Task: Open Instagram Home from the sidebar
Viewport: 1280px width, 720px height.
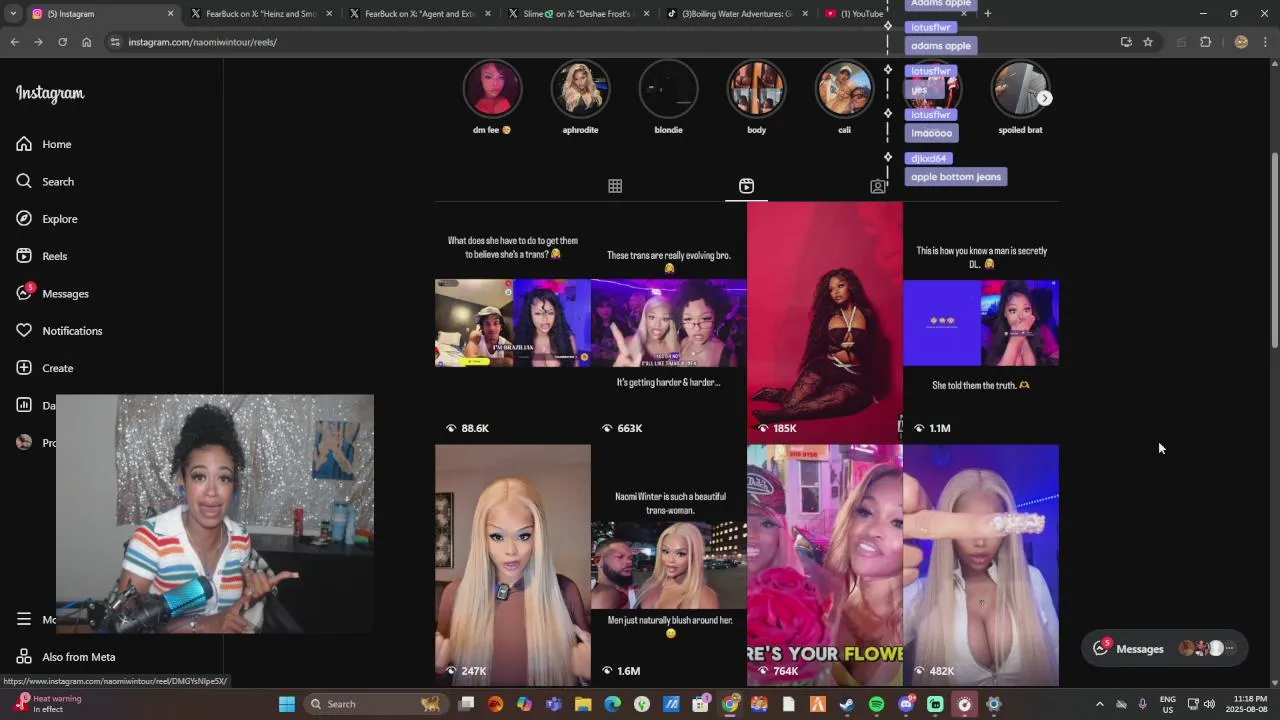Action: pos(44,144)
